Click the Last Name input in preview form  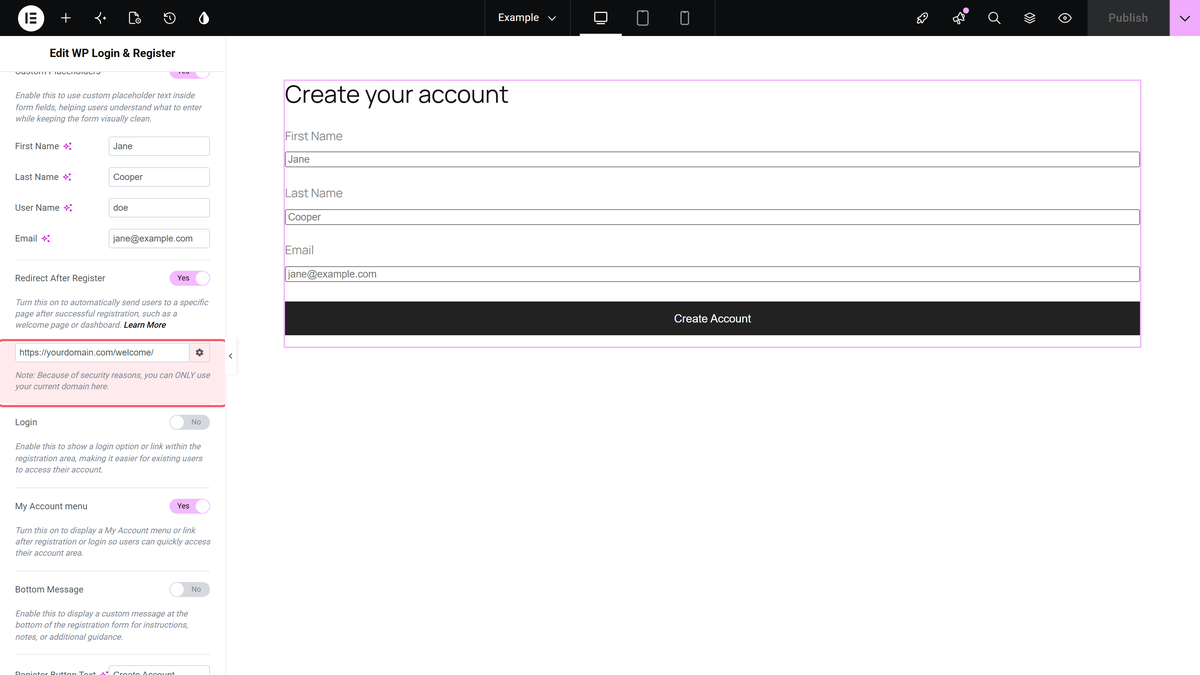712,217
